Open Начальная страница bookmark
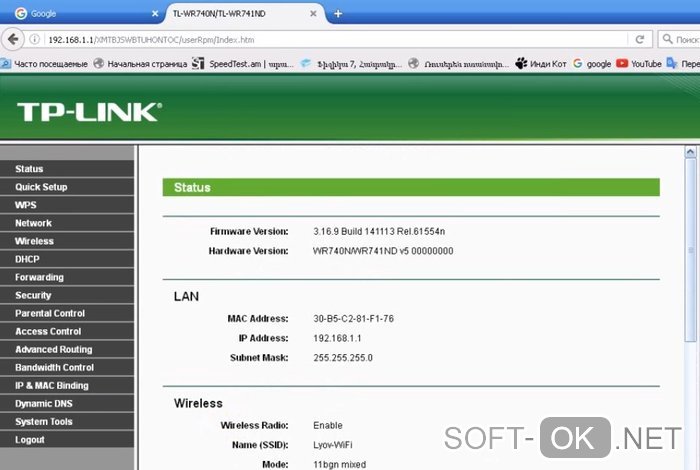700x470 pixels. pyautogui.click(x=140, y=64)
